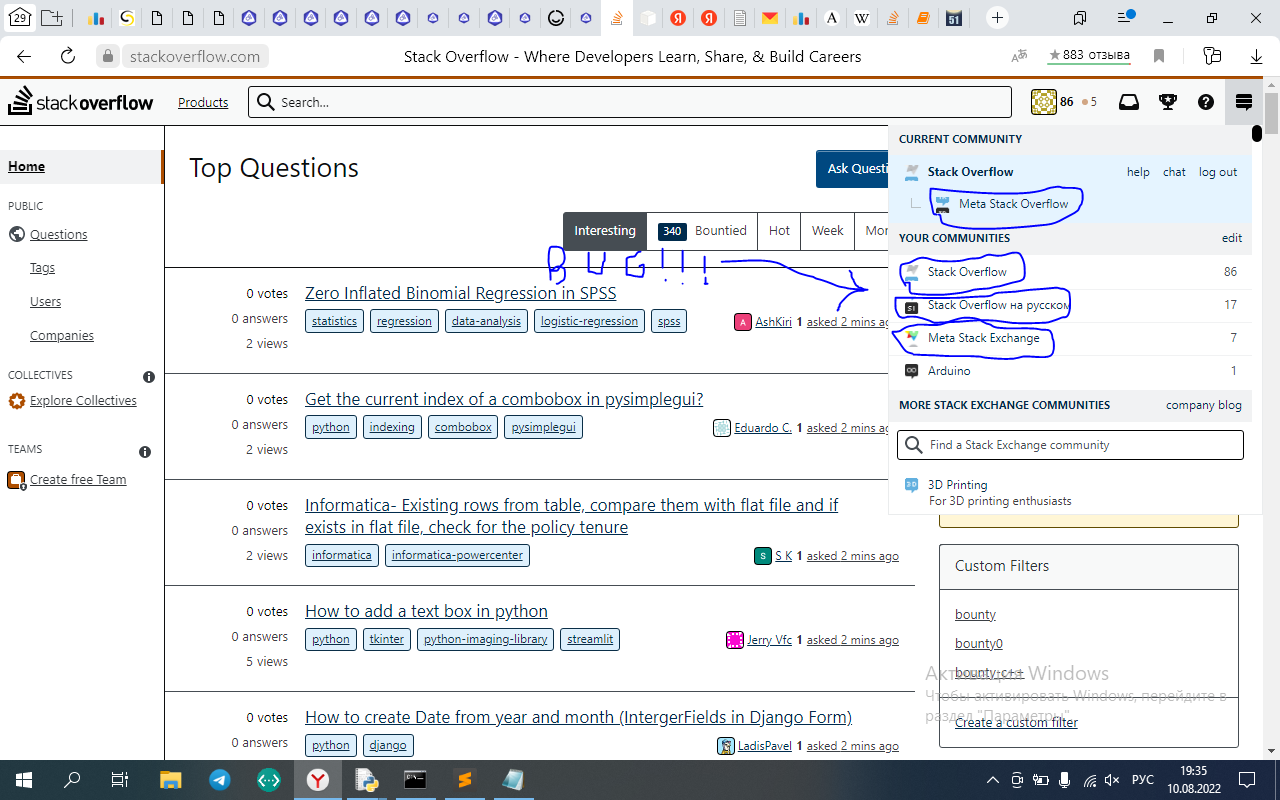Select the Hot tab
The image size is (1280, 800).
779,231
